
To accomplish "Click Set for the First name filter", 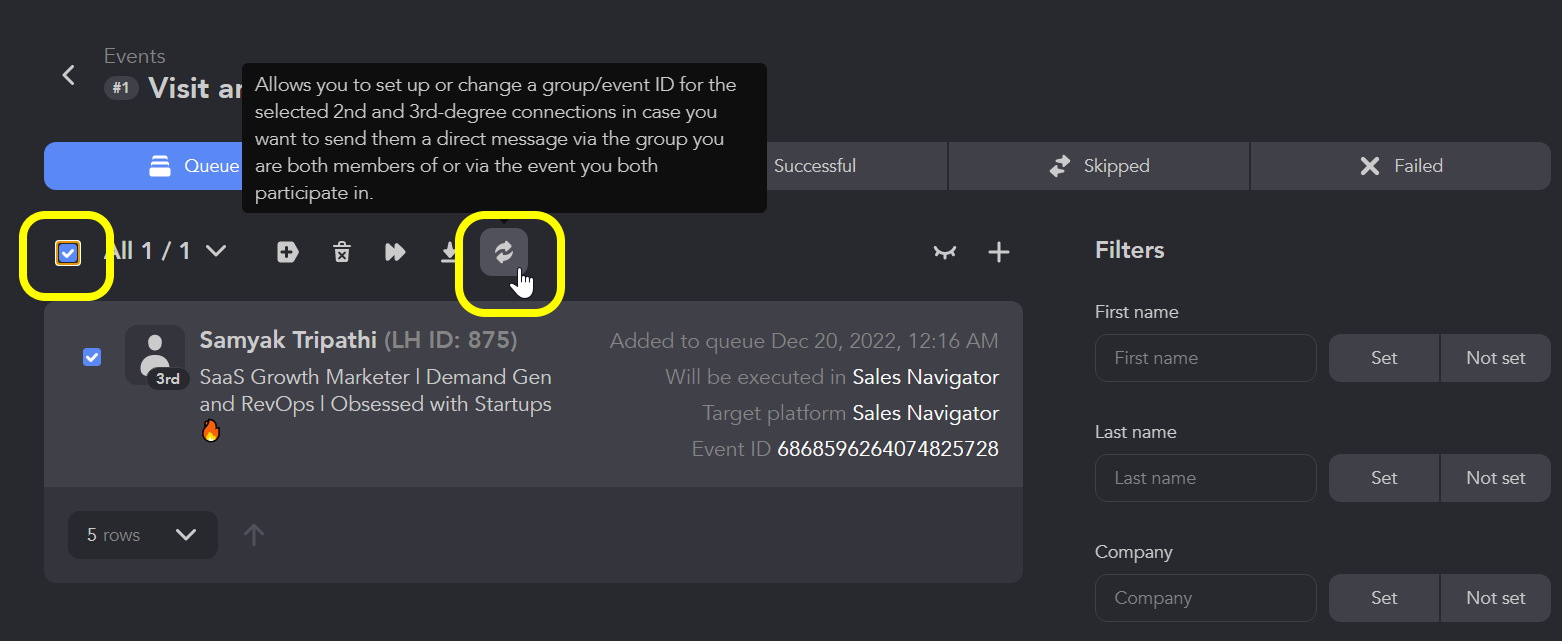I will point(1384,358).
